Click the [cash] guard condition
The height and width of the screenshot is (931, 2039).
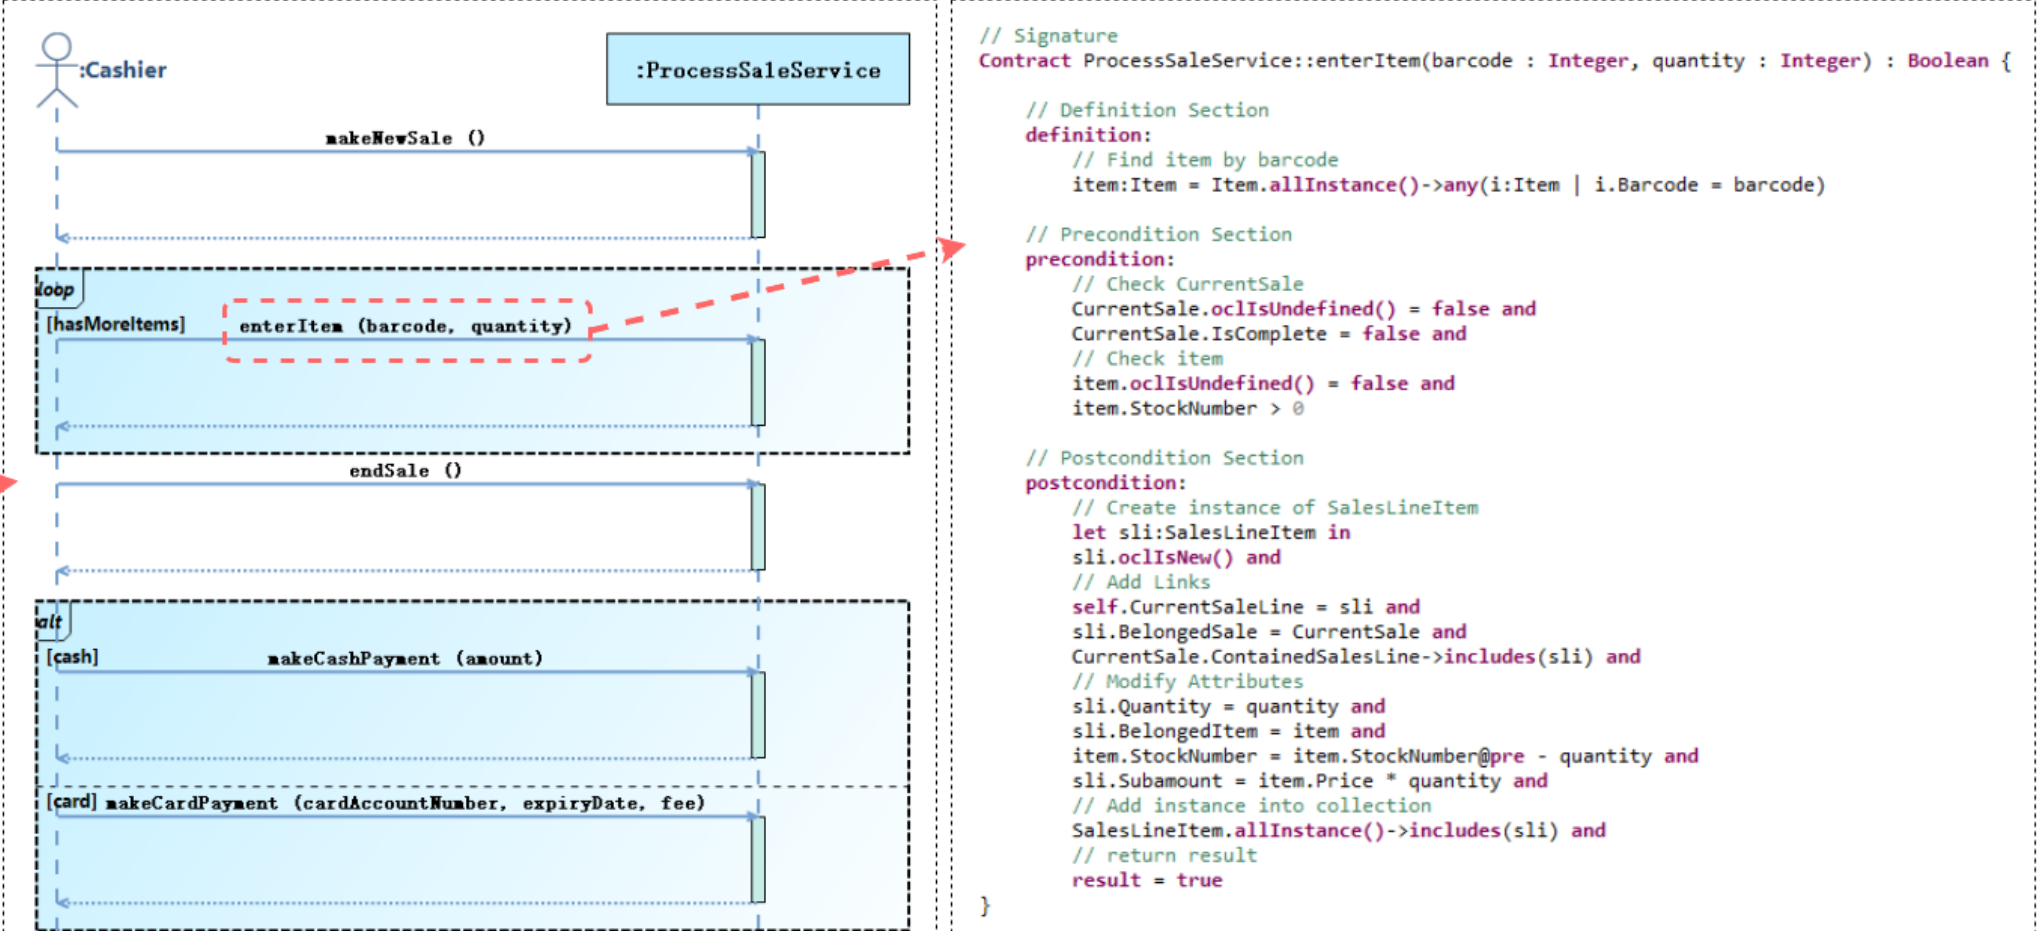(73, 657)
